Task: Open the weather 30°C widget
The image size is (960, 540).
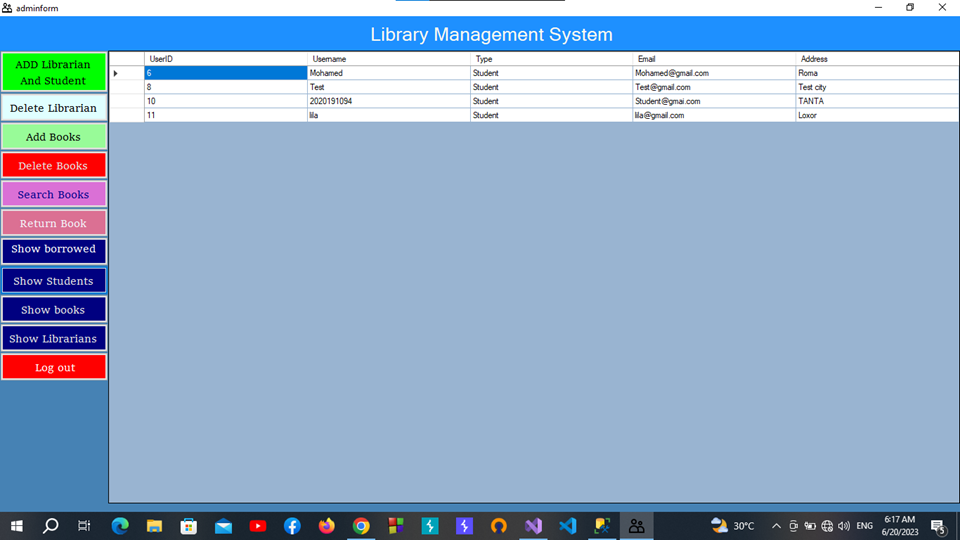Action: click(x=733, y=526)
